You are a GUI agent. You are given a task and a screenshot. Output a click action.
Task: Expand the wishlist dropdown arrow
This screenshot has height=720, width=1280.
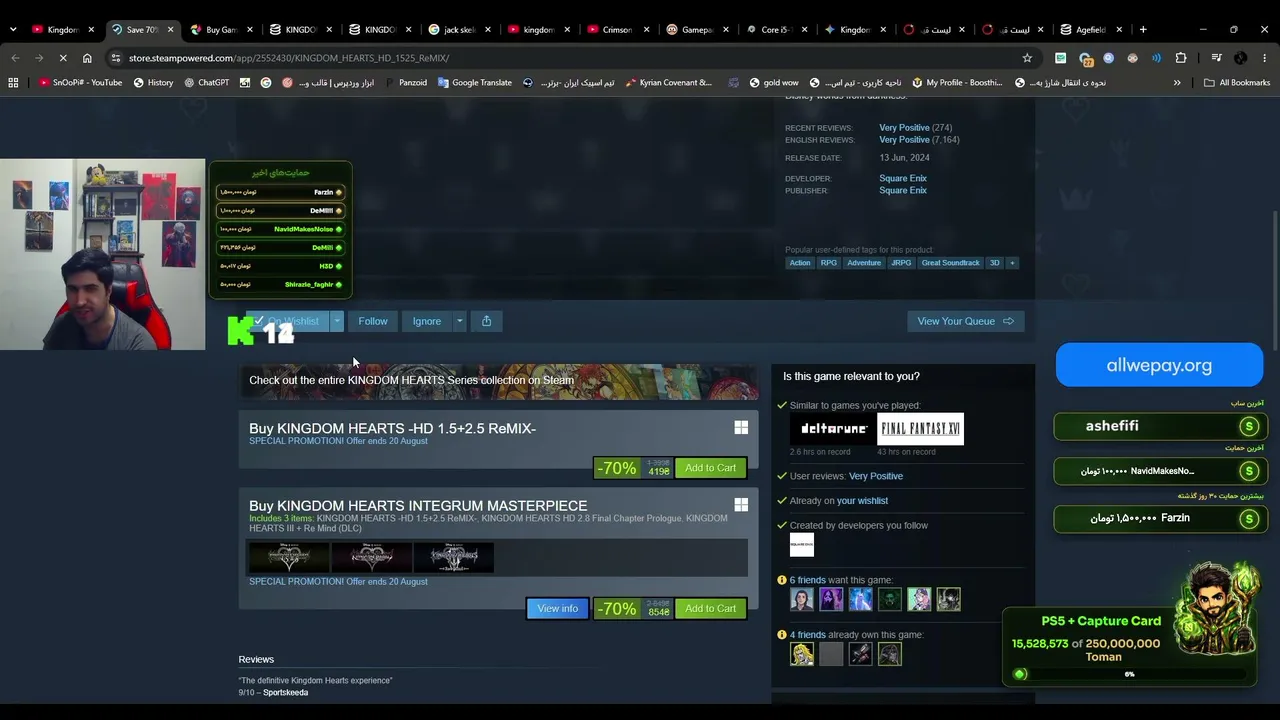337,321
